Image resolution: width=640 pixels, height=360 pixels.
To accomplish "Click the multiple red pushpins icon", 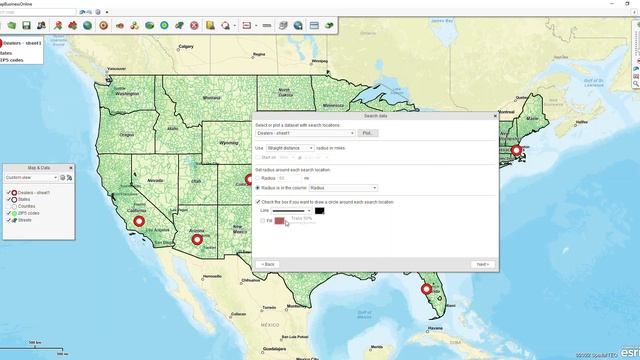I will (73, 25).
